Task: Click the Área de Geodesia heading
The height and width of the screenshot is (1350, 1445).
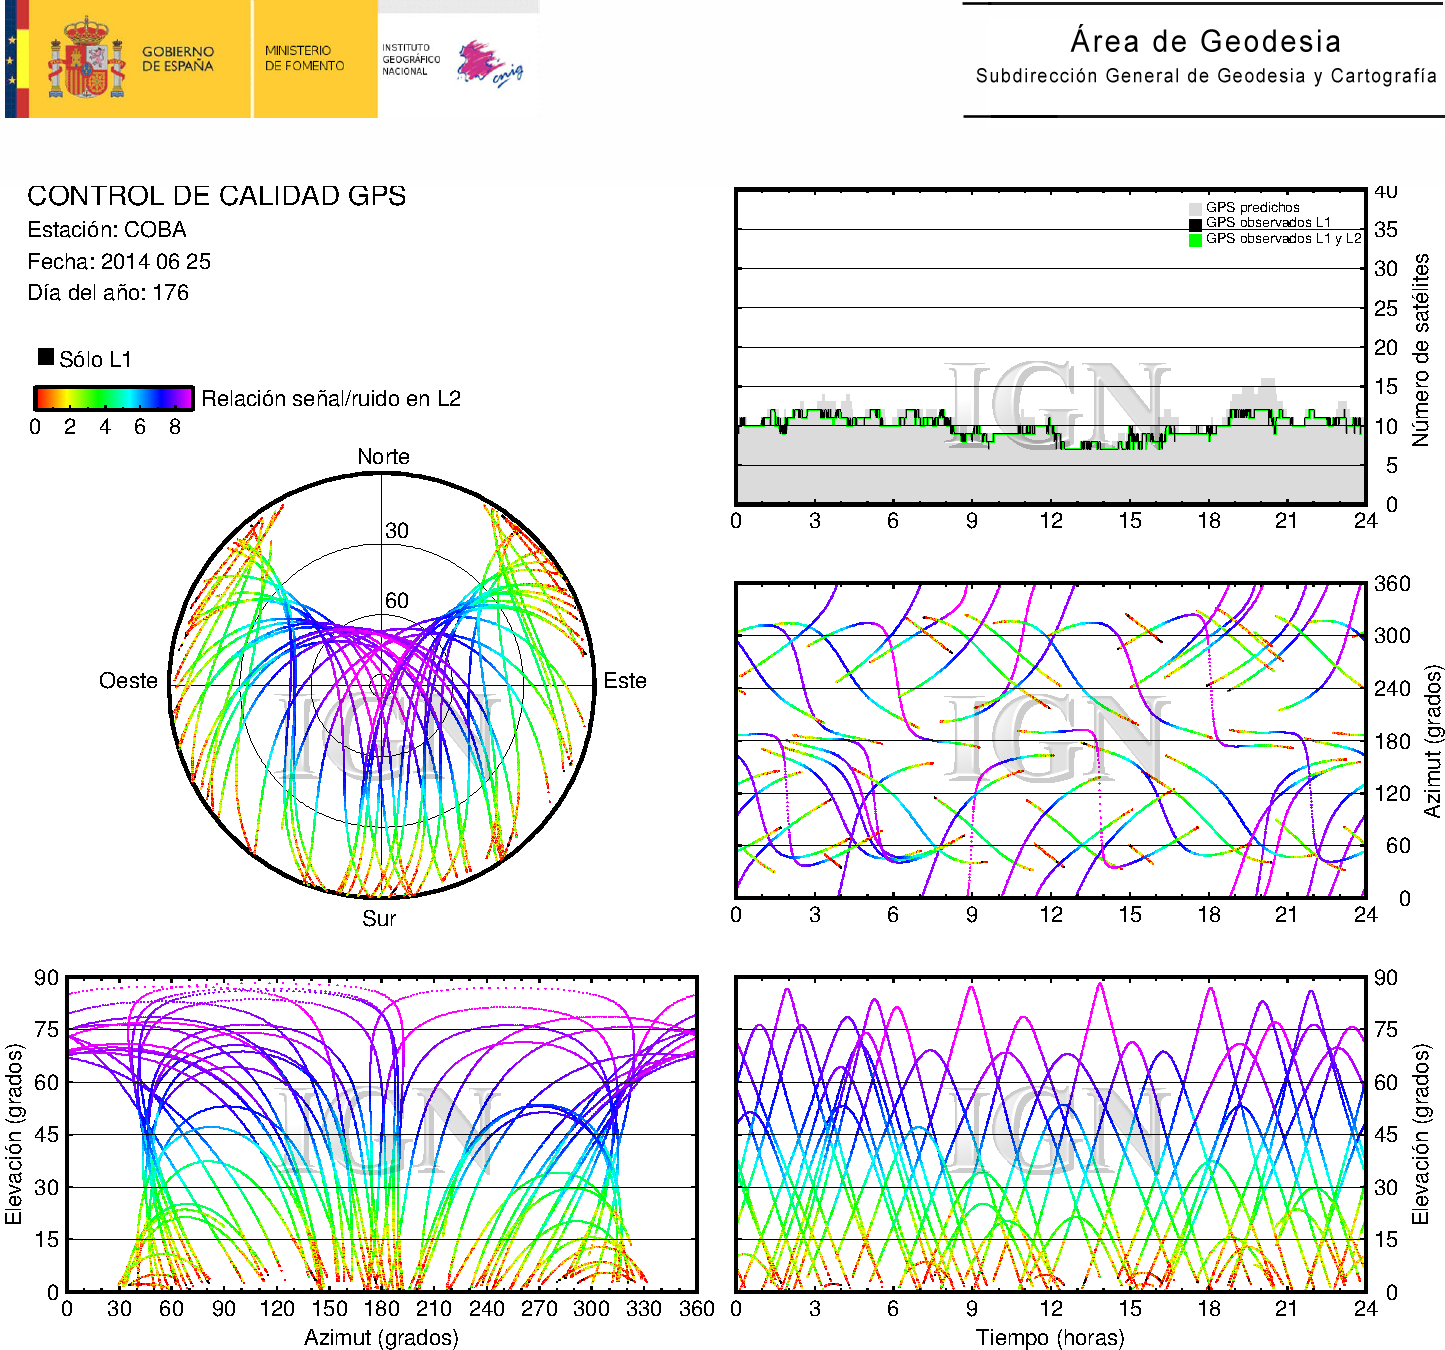Action: [x=1205, y=41]
